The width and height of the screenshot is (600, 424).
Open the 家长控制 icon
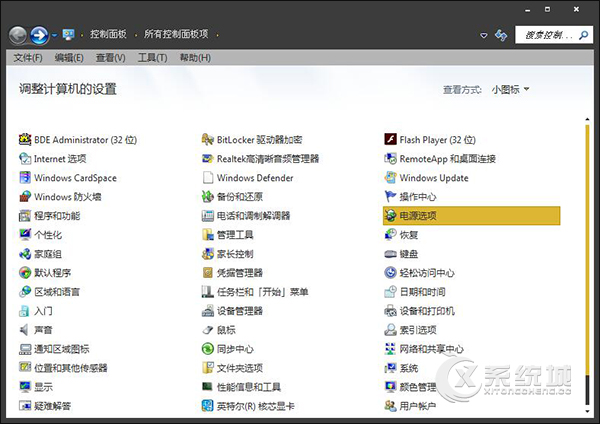tap(207, 254)
